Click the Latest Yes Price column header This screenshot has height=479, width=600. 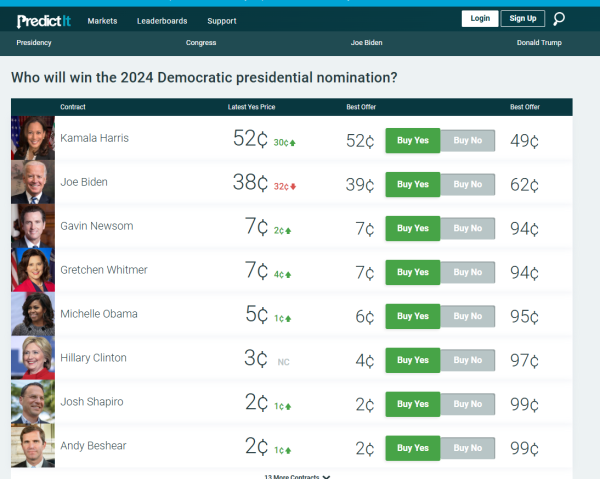(x=251, y=107)
